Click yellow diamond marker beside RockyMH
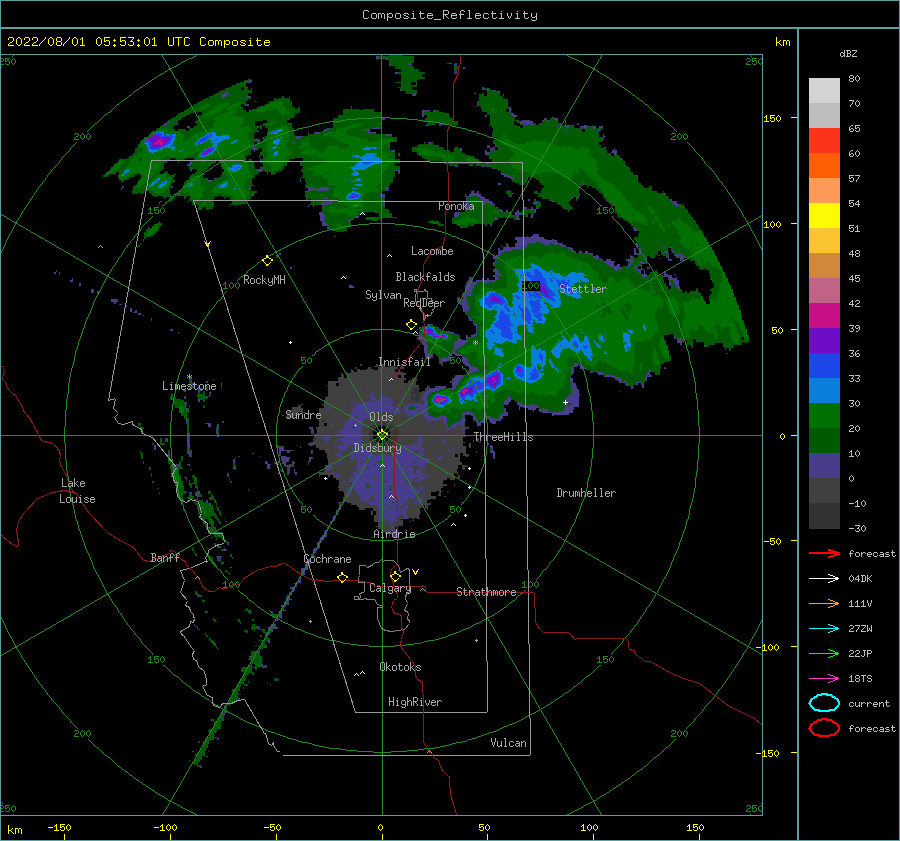This screenshot has height=841, width=900. [267, 261]
